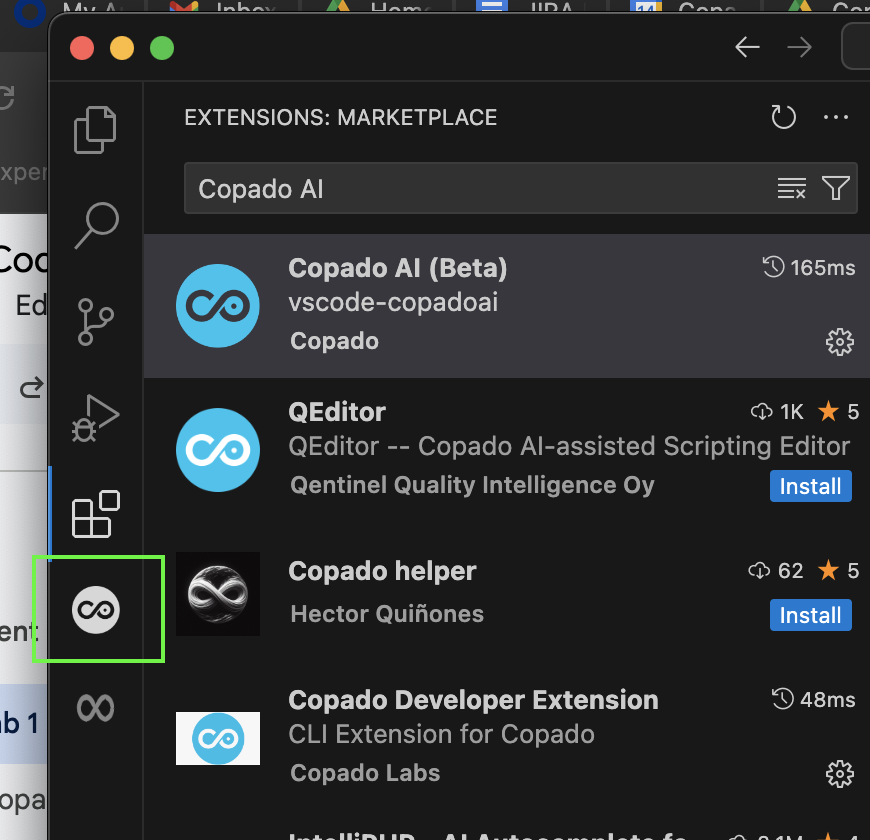The image size is (870, 840).
Task: Click the 165ms activation time
Action: 808,267
